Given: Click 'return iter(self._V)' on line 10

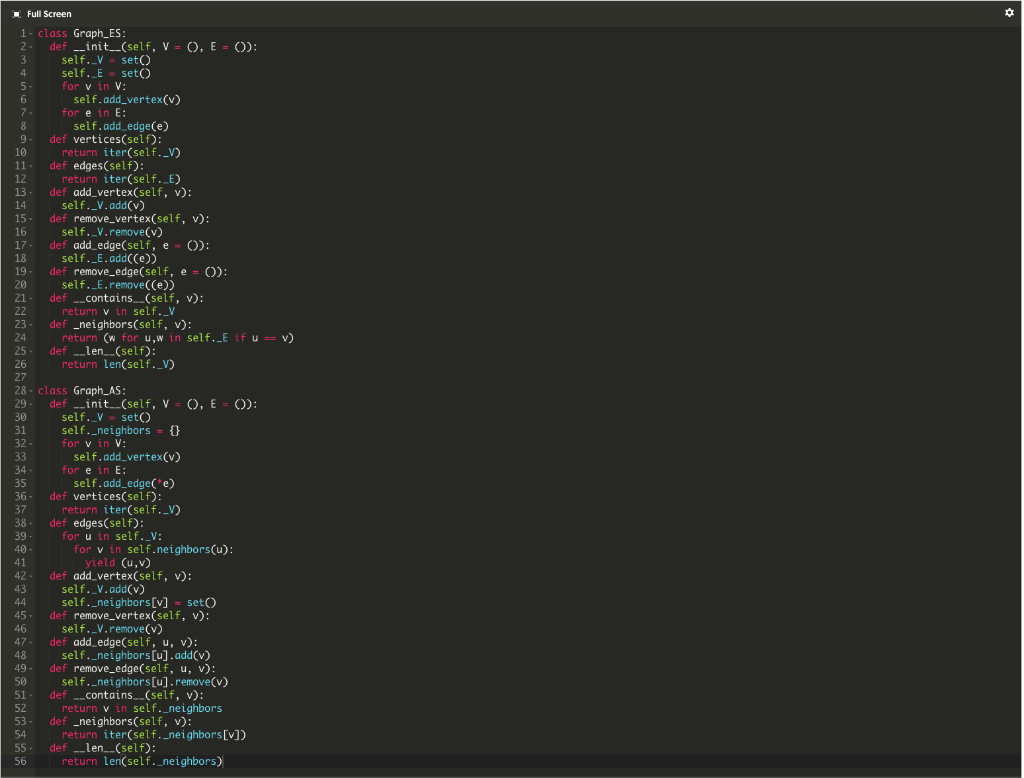Looking at the screenshot, I should pyautogui.click(x=121, y=153).
